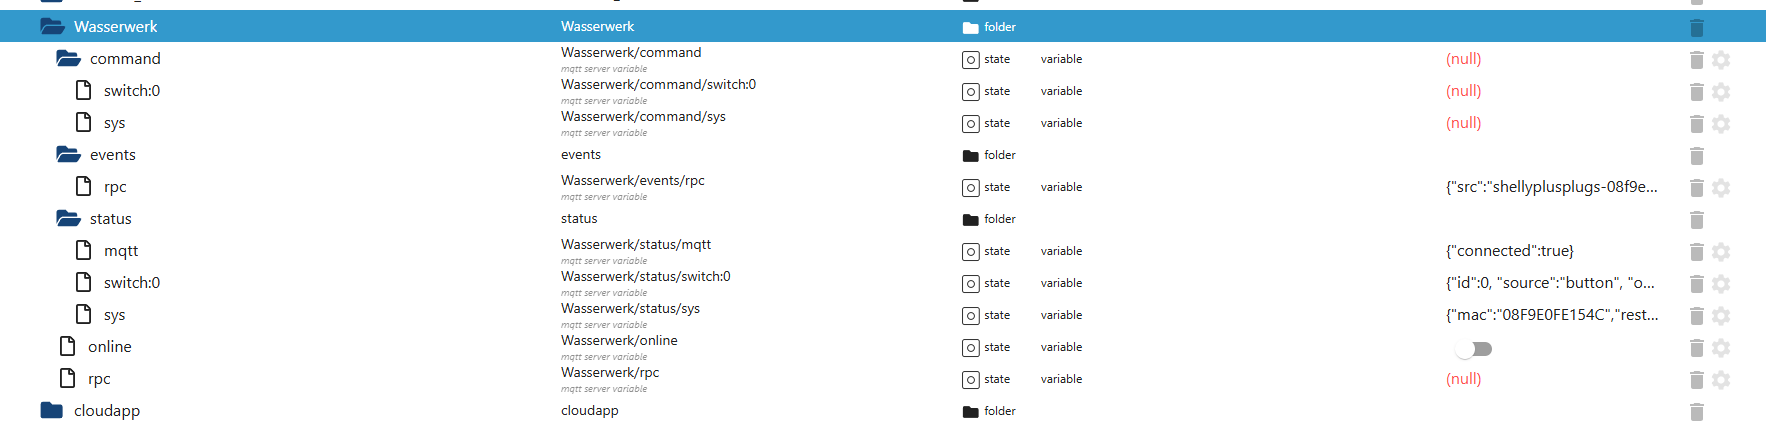
Task: Click the {"connected":true} value cell
Action: pyautogui.click(x=1509, y=251)
